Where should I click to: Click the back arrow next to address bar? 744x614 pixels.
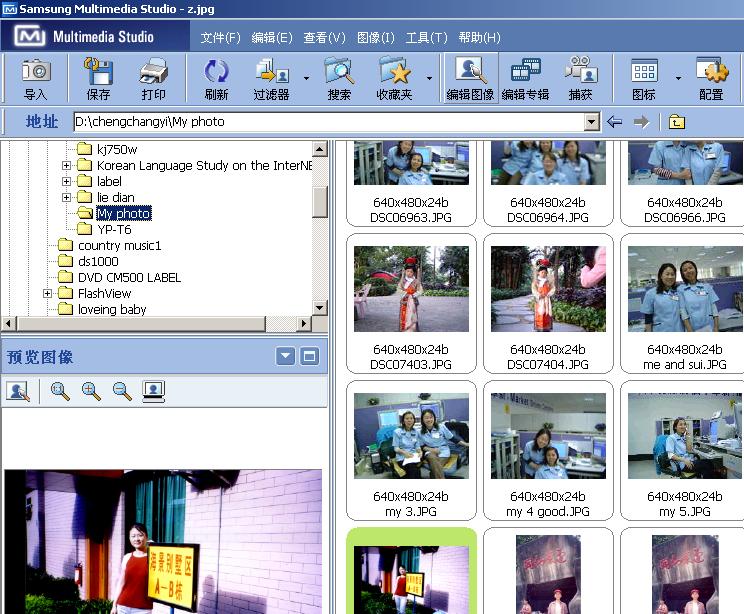pyautogui.click(x=614, y=122)
